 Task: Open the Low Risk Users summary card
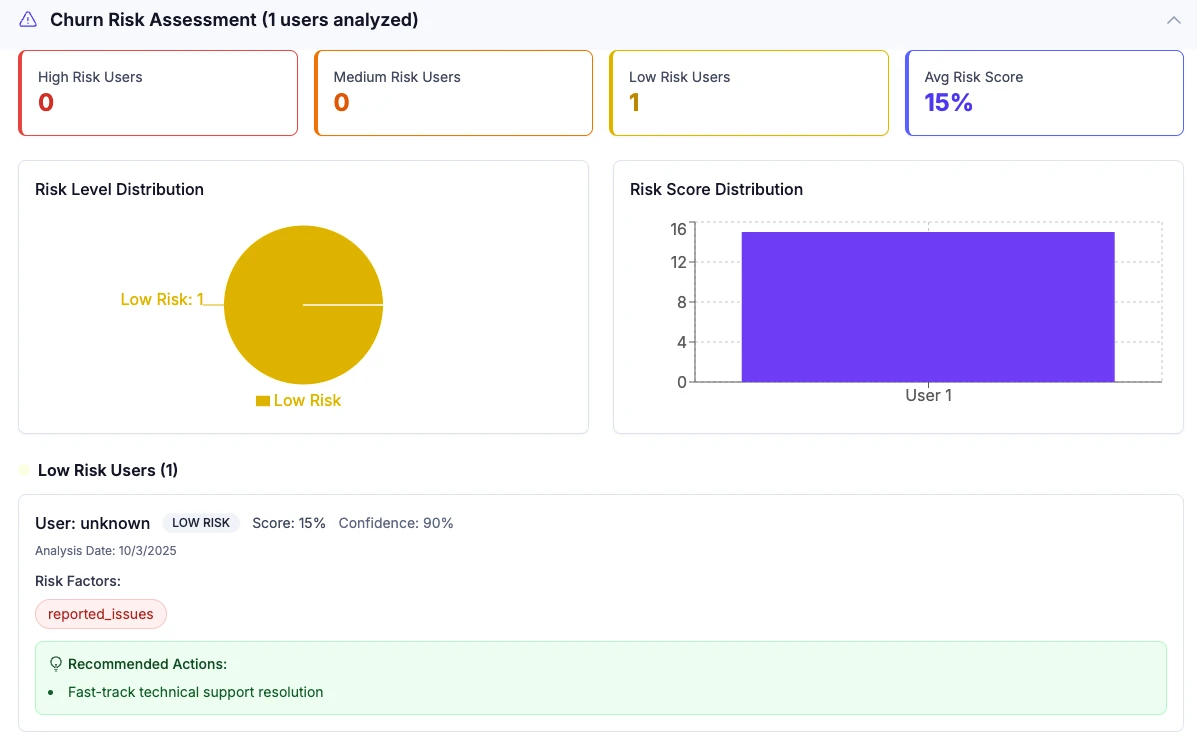point(749,93)
